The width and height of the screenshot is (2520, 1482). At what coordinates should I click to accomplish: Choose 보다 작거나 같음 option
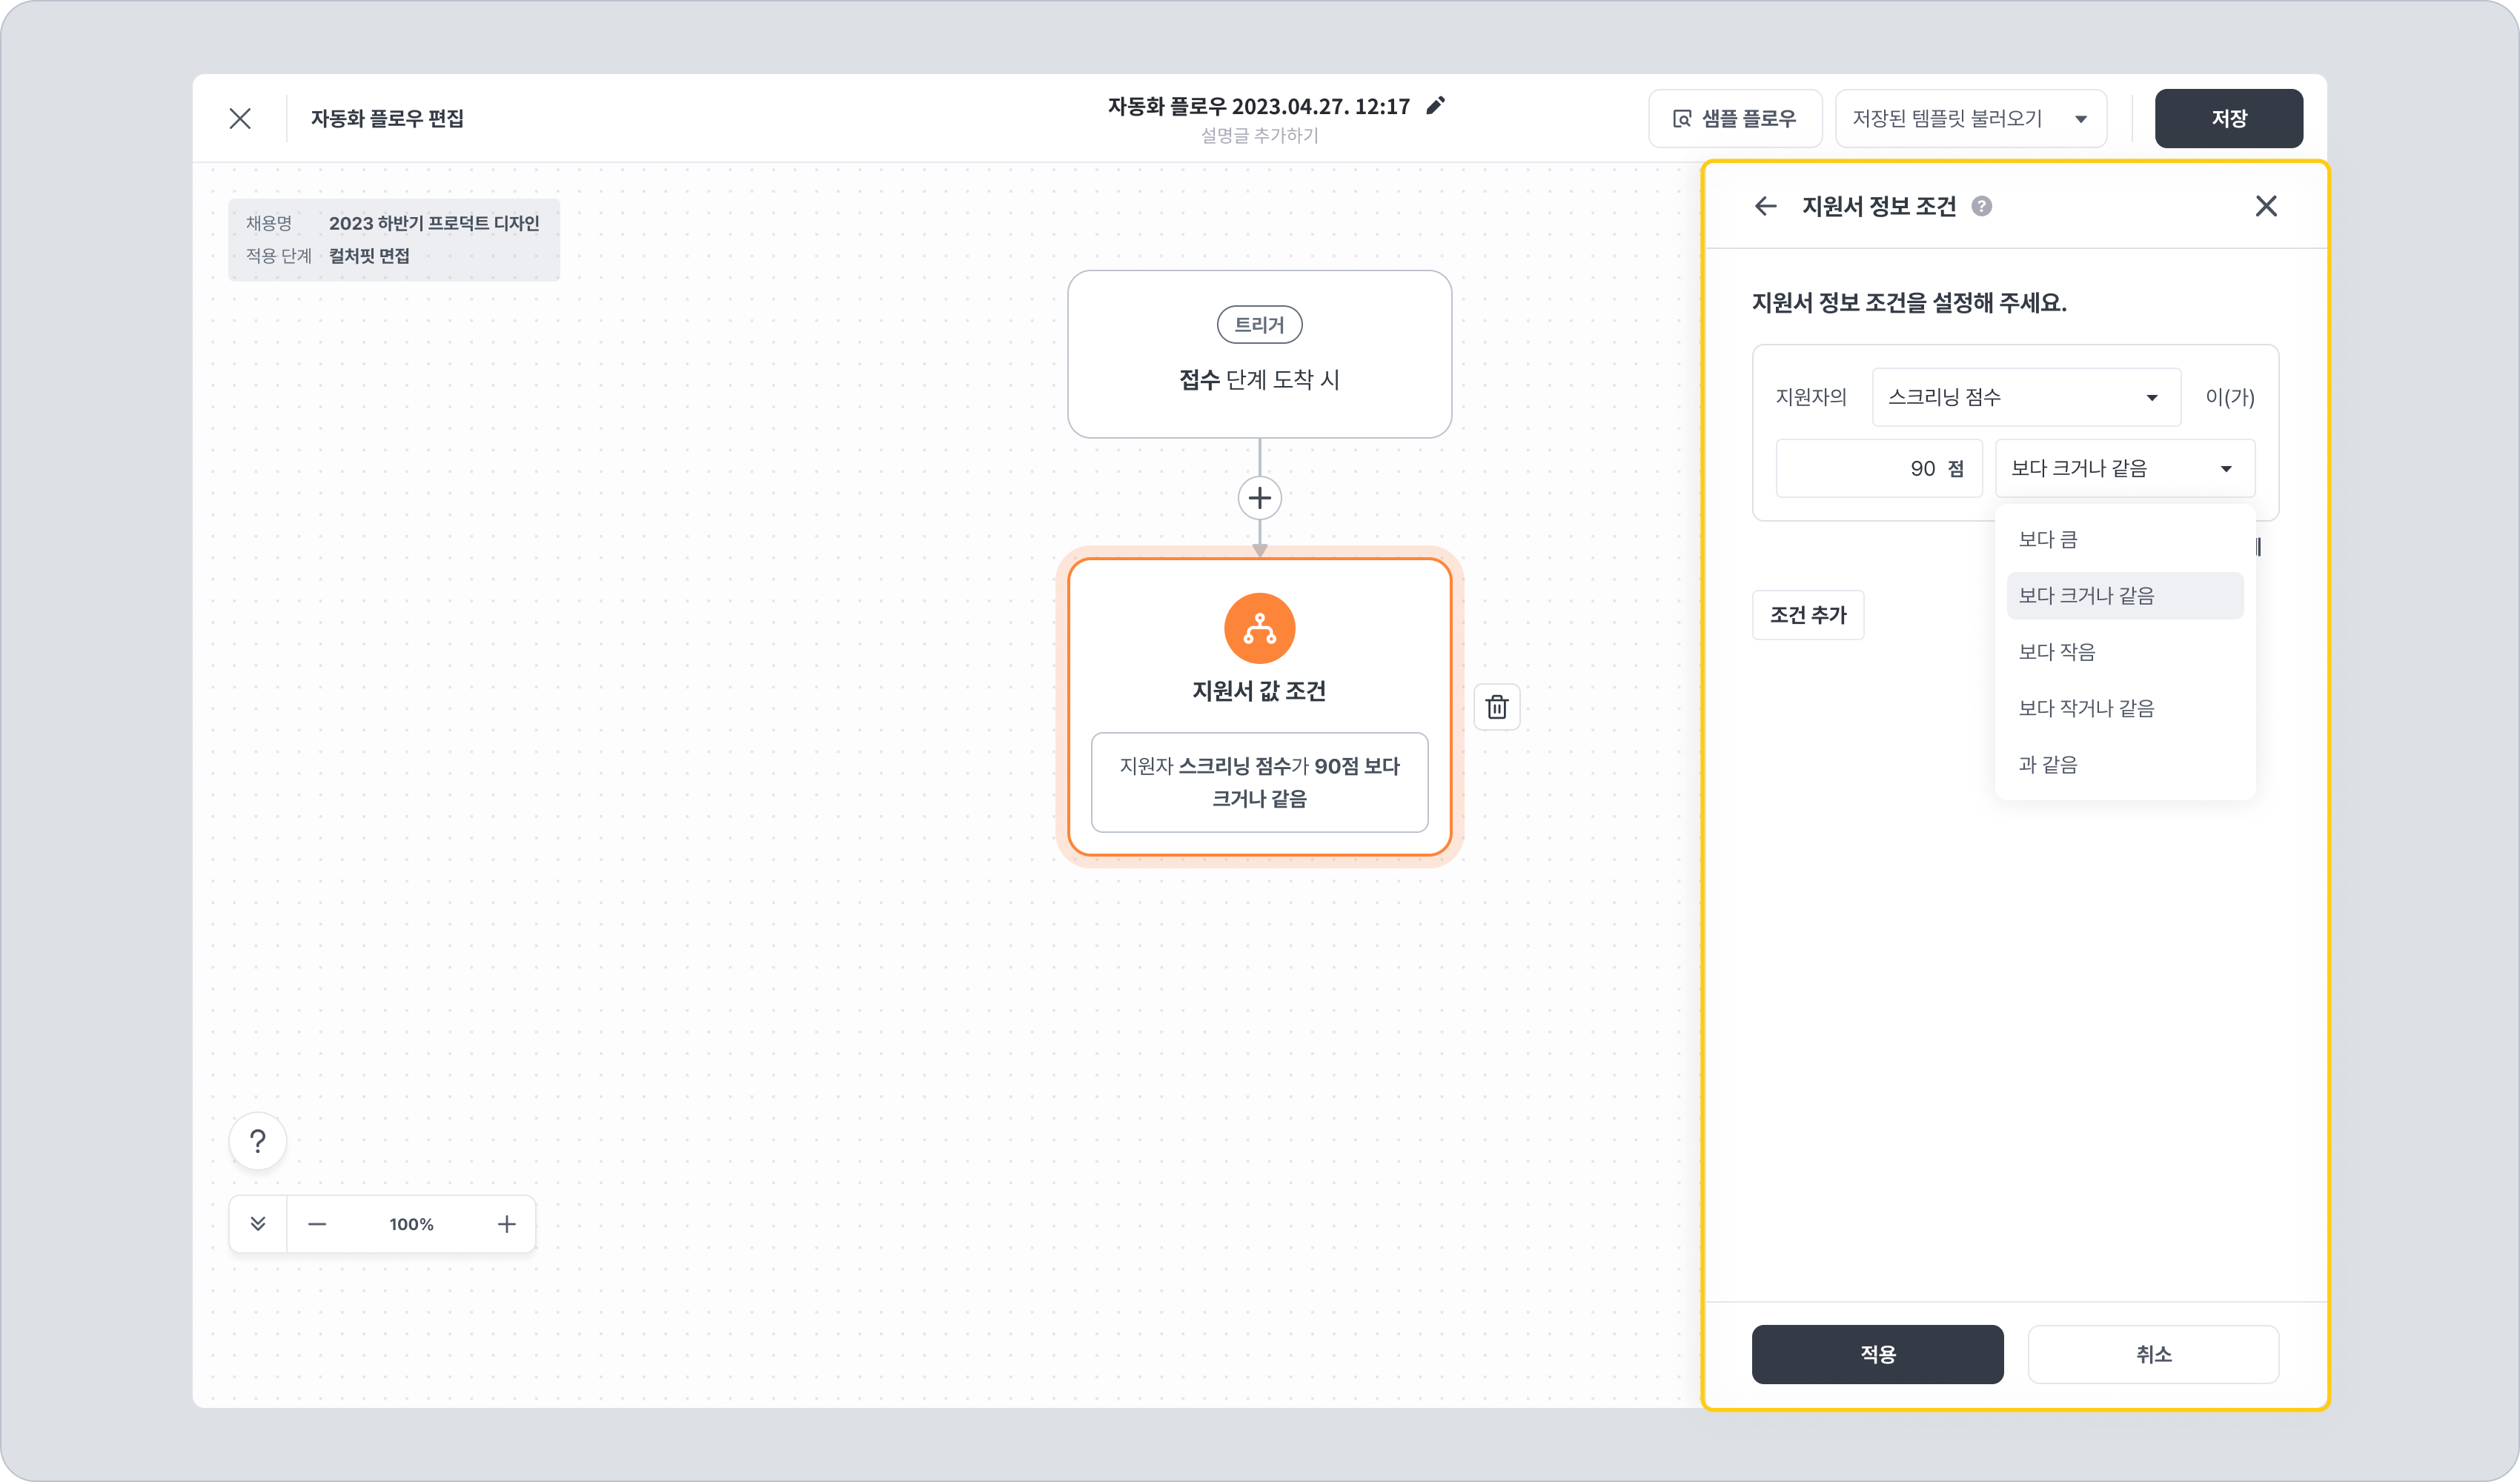2086,708
